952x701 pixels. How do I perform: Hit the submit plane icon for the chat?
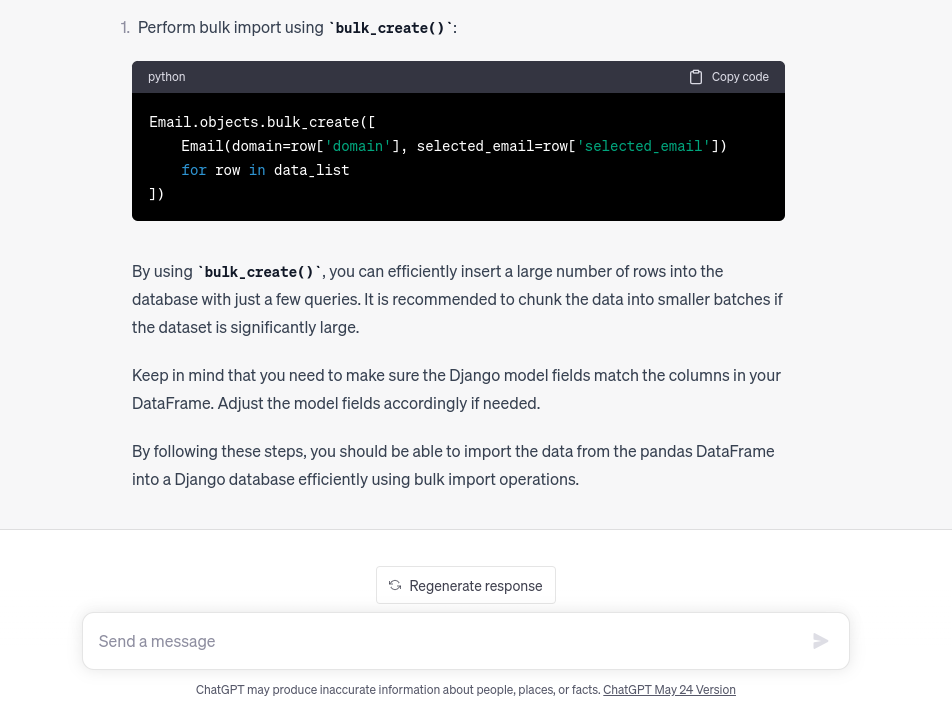(x=820, y=641)
